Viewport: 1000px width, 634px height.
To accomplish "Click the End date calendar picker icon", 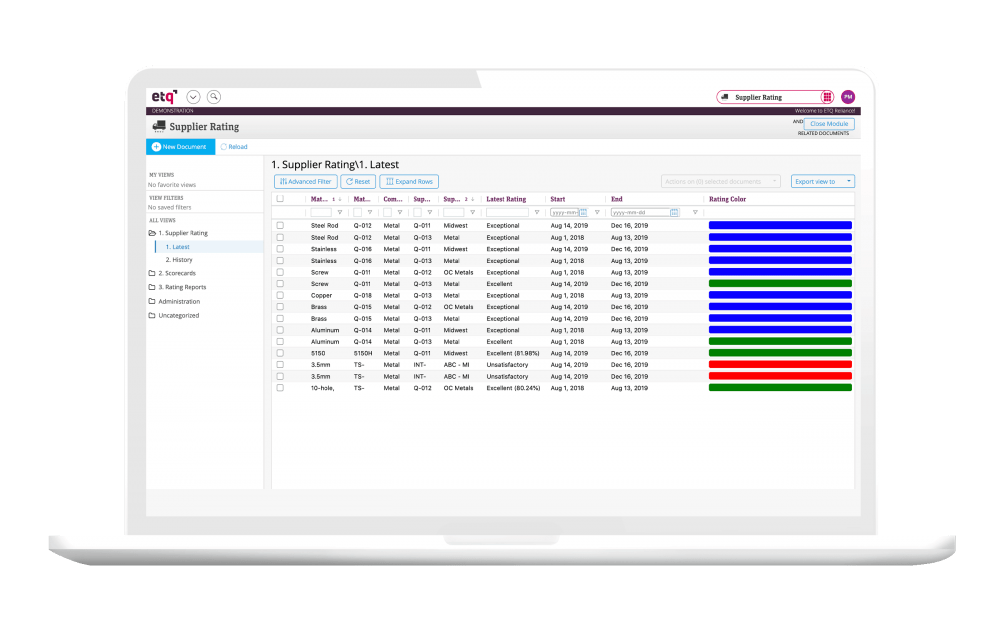I will coord(674,212).
